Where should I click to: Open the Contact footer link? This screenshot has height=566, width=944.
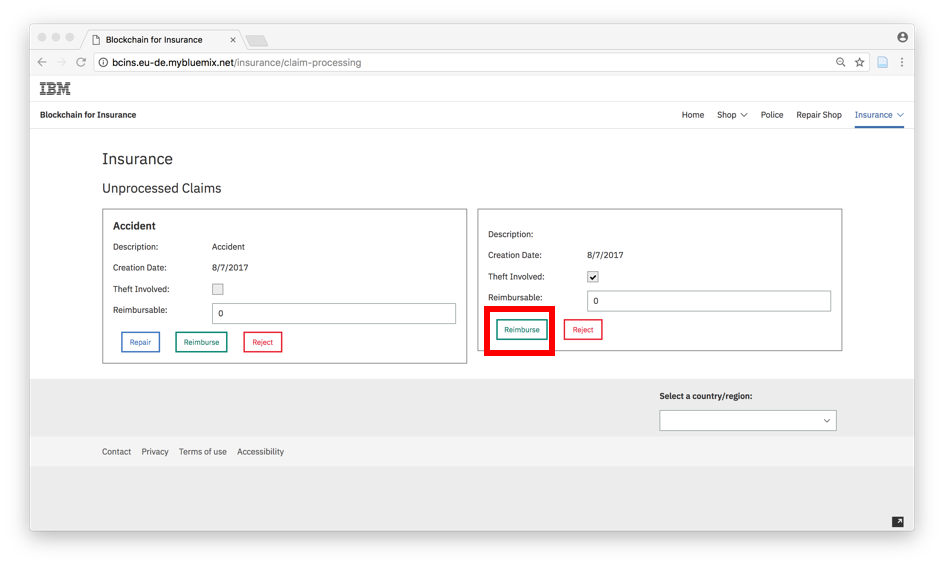pos(116,452)
